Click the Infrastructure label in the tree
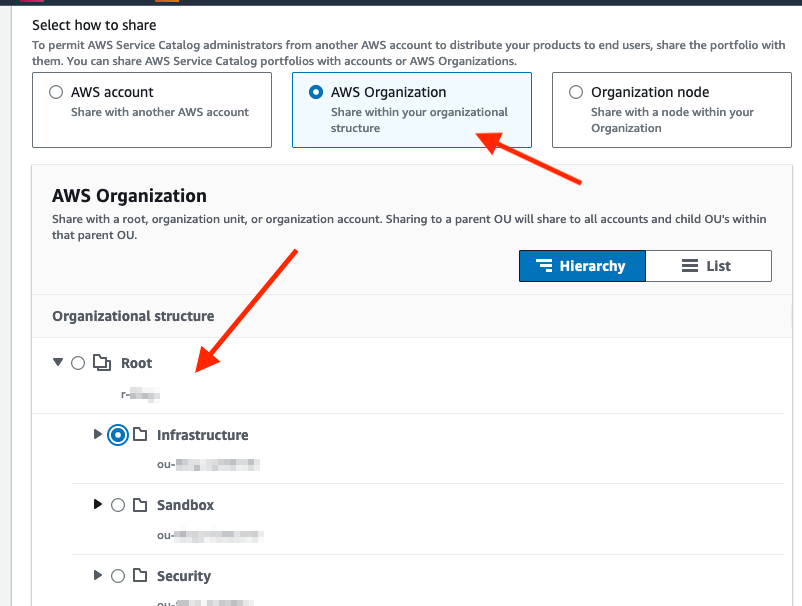 pyautogui.click(x=202, y=435)
